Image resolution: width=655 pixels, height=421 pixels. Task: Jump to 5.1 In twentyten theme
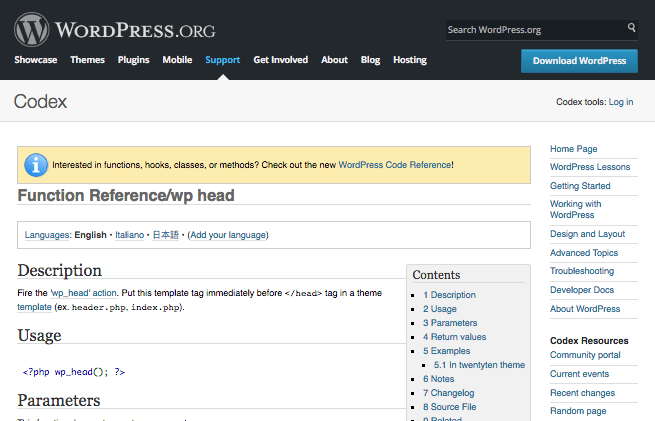click(479, 365)
